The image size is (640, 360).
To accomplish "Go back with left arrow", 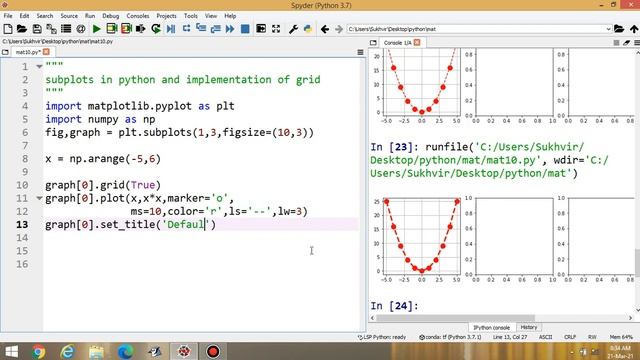I will pos(325,29).
